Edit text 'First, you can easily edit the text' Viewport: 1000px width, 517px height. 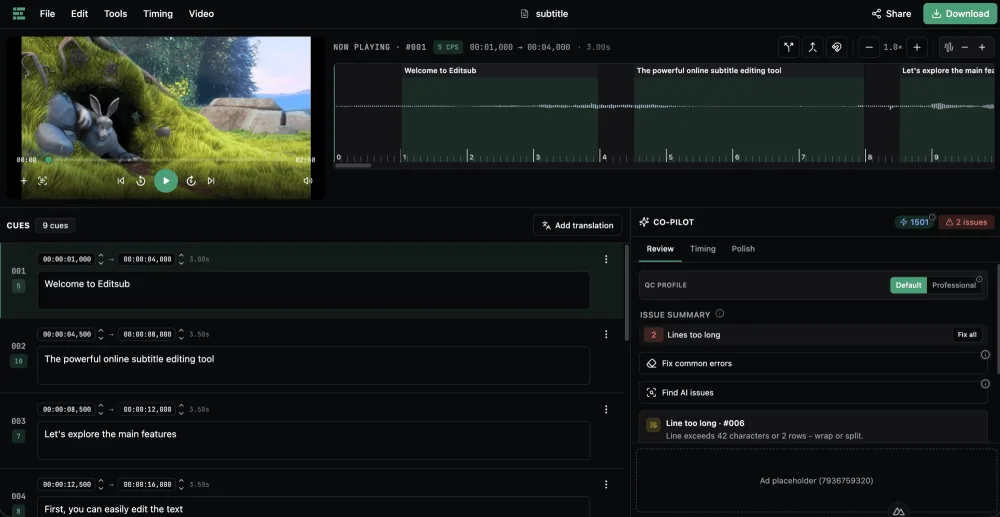[313, 507]
